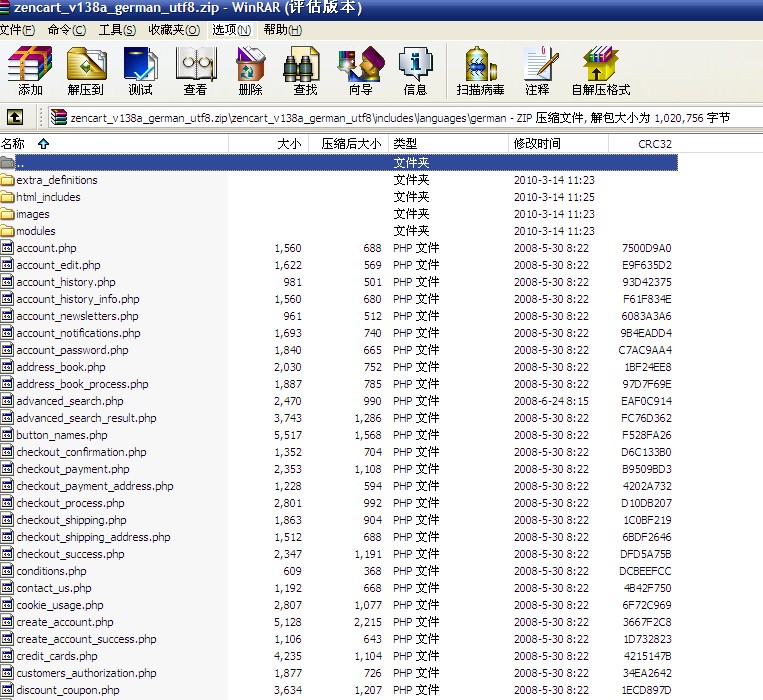Select checkout_shipping_address.php file
This screenshot has width=763, height=700.
tap(93, 537)
